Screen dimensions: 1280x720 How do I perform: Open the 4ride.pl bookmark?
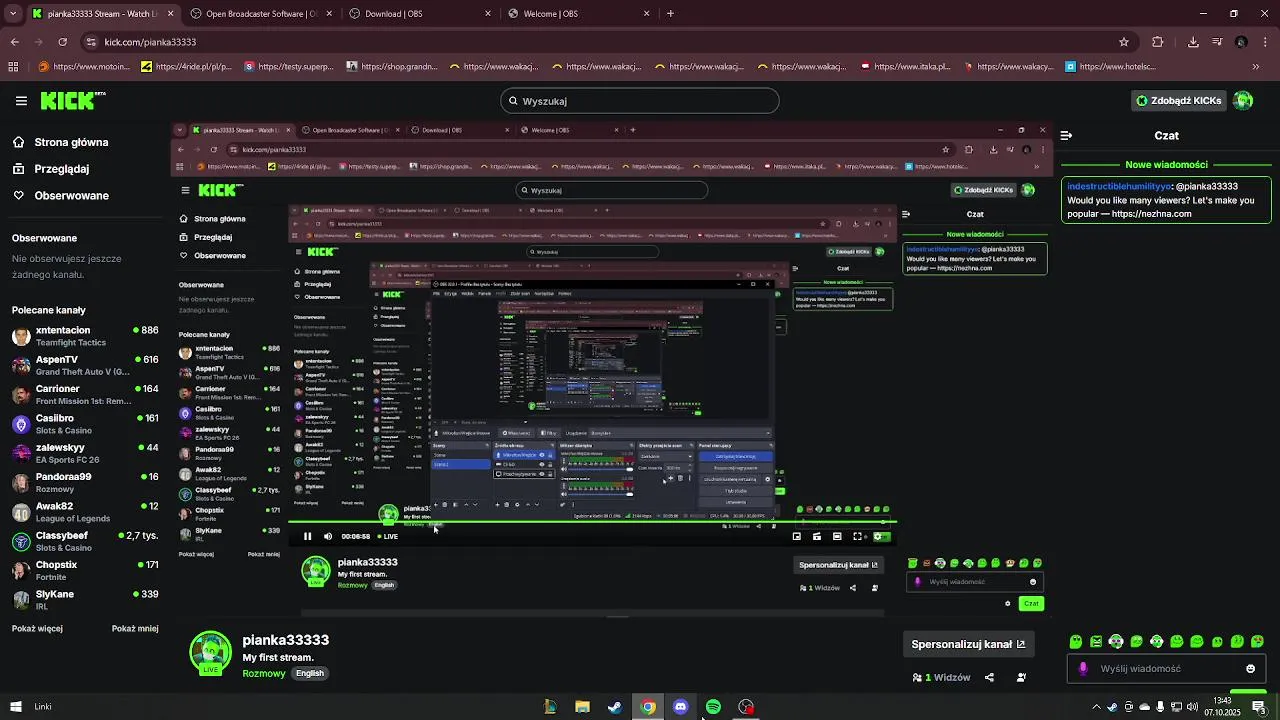click(187, 67)
